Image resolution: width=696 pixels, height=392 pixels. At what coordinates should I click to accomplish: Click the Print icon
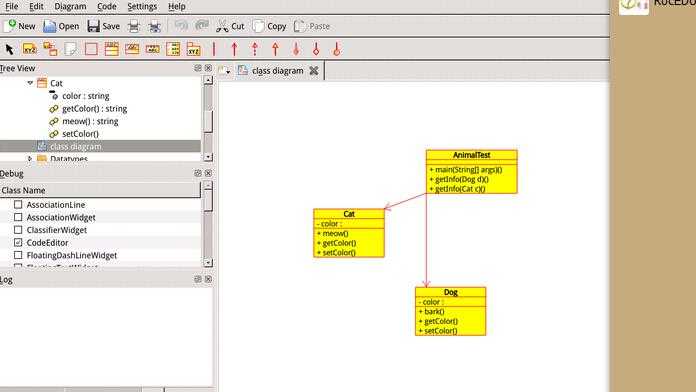[134, 27]
